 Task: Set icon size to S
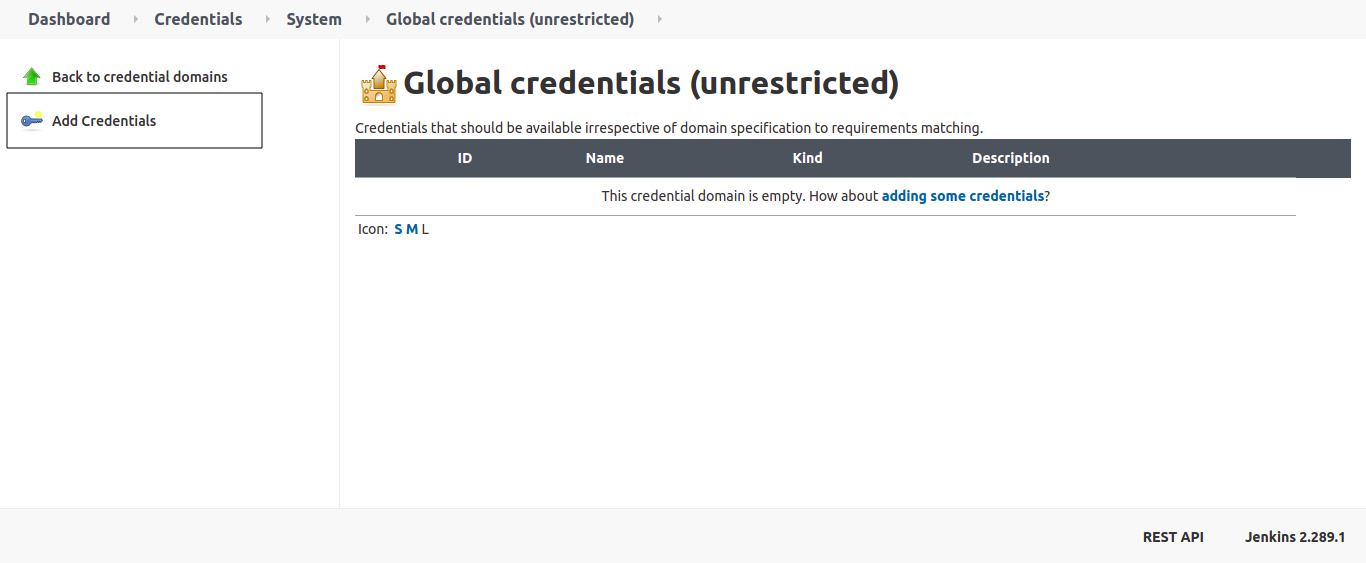[x=399, y=229]
